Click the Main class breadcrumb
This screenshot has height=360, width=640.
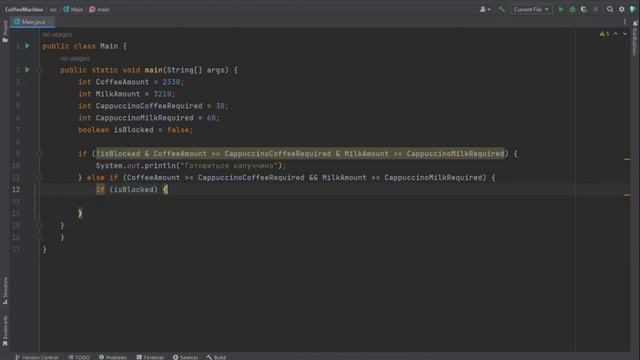[x=73, y=9]
